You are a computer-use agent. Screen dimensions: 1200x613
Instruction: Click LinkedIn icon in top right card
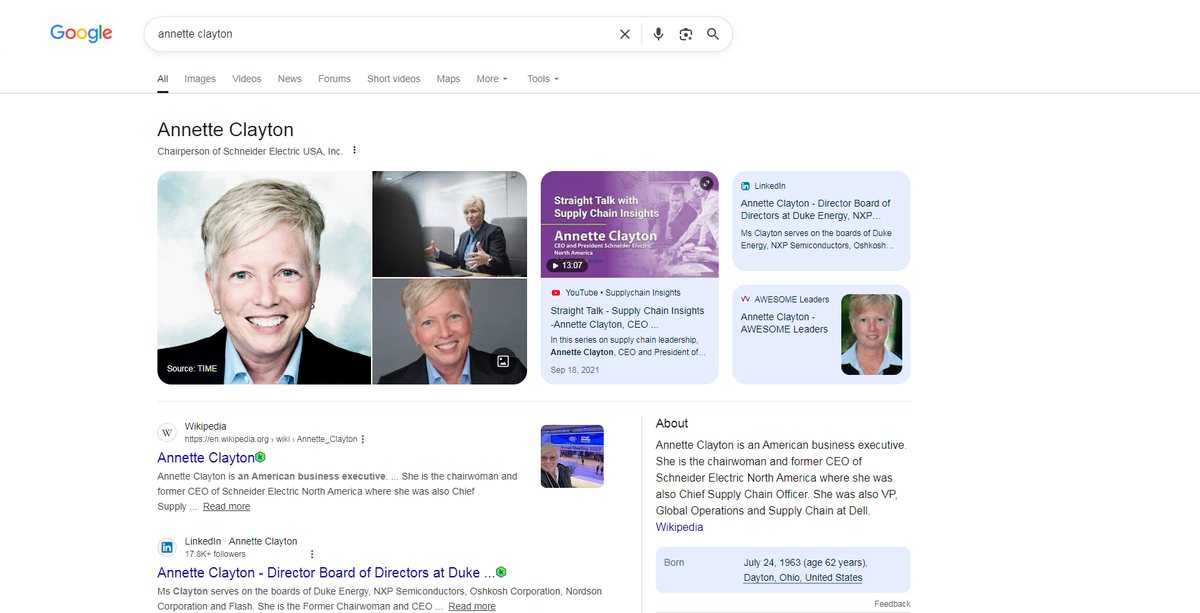click(745, 186)
